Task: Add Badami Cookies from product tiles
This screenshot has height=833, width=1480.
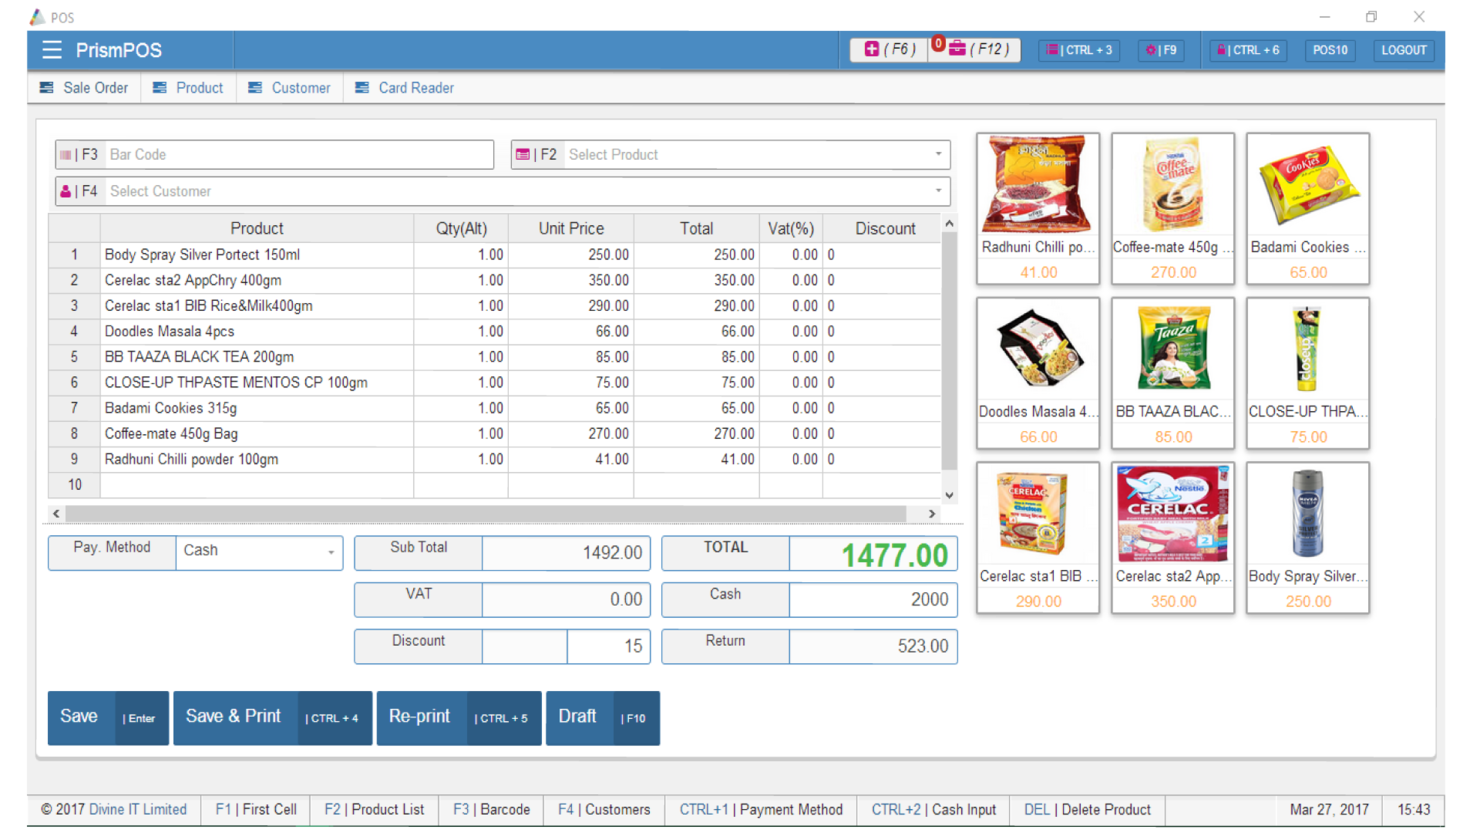Action: 1307,208
